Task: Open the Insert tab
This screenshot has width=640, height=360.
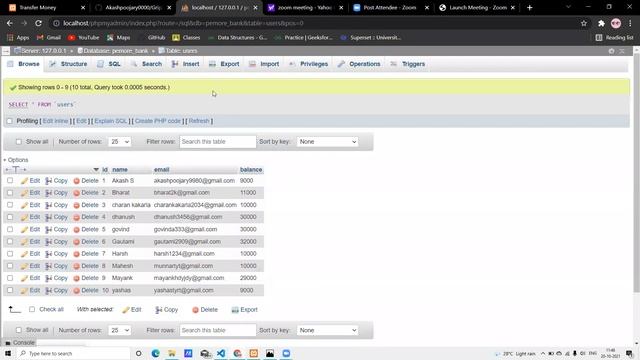Action: [x=186, y=64]
